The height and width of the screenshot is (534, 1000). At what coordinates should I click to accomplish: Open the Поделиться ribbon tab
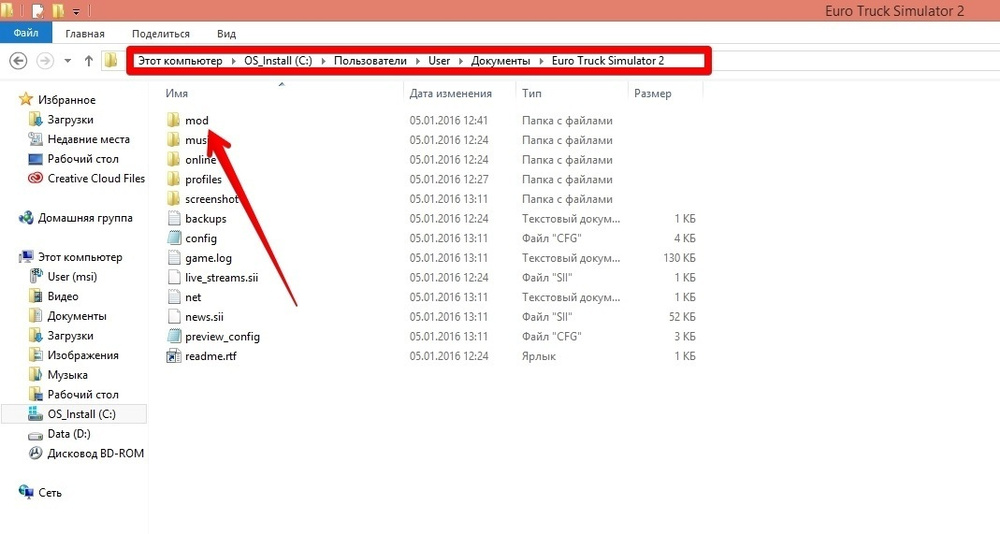click(161, 33)
